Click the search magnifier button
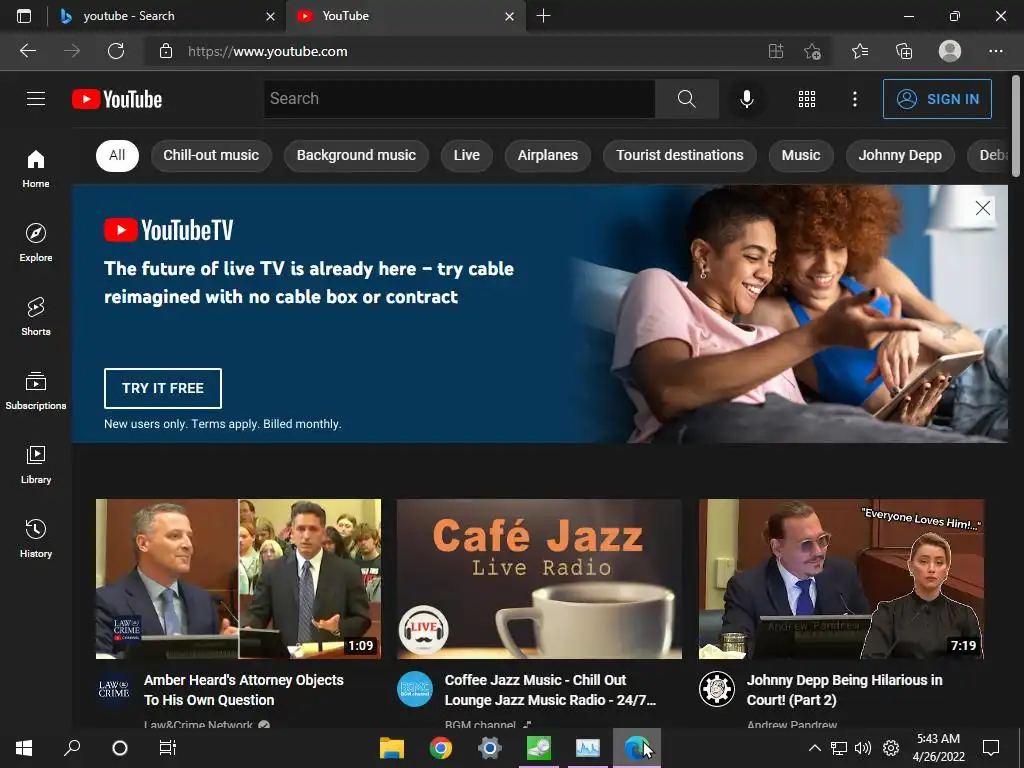1024x768 pixels. pyautogui.click(x=686, y=99)
